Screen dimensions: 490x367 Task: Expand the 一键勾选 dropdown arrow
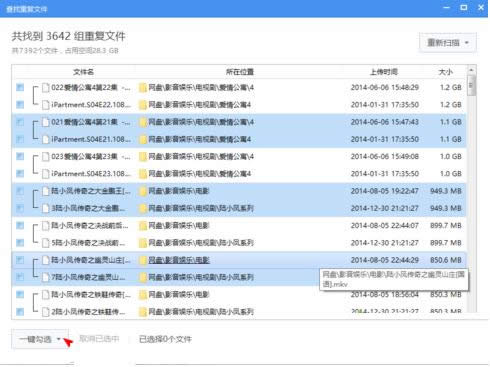click(59, 339)
